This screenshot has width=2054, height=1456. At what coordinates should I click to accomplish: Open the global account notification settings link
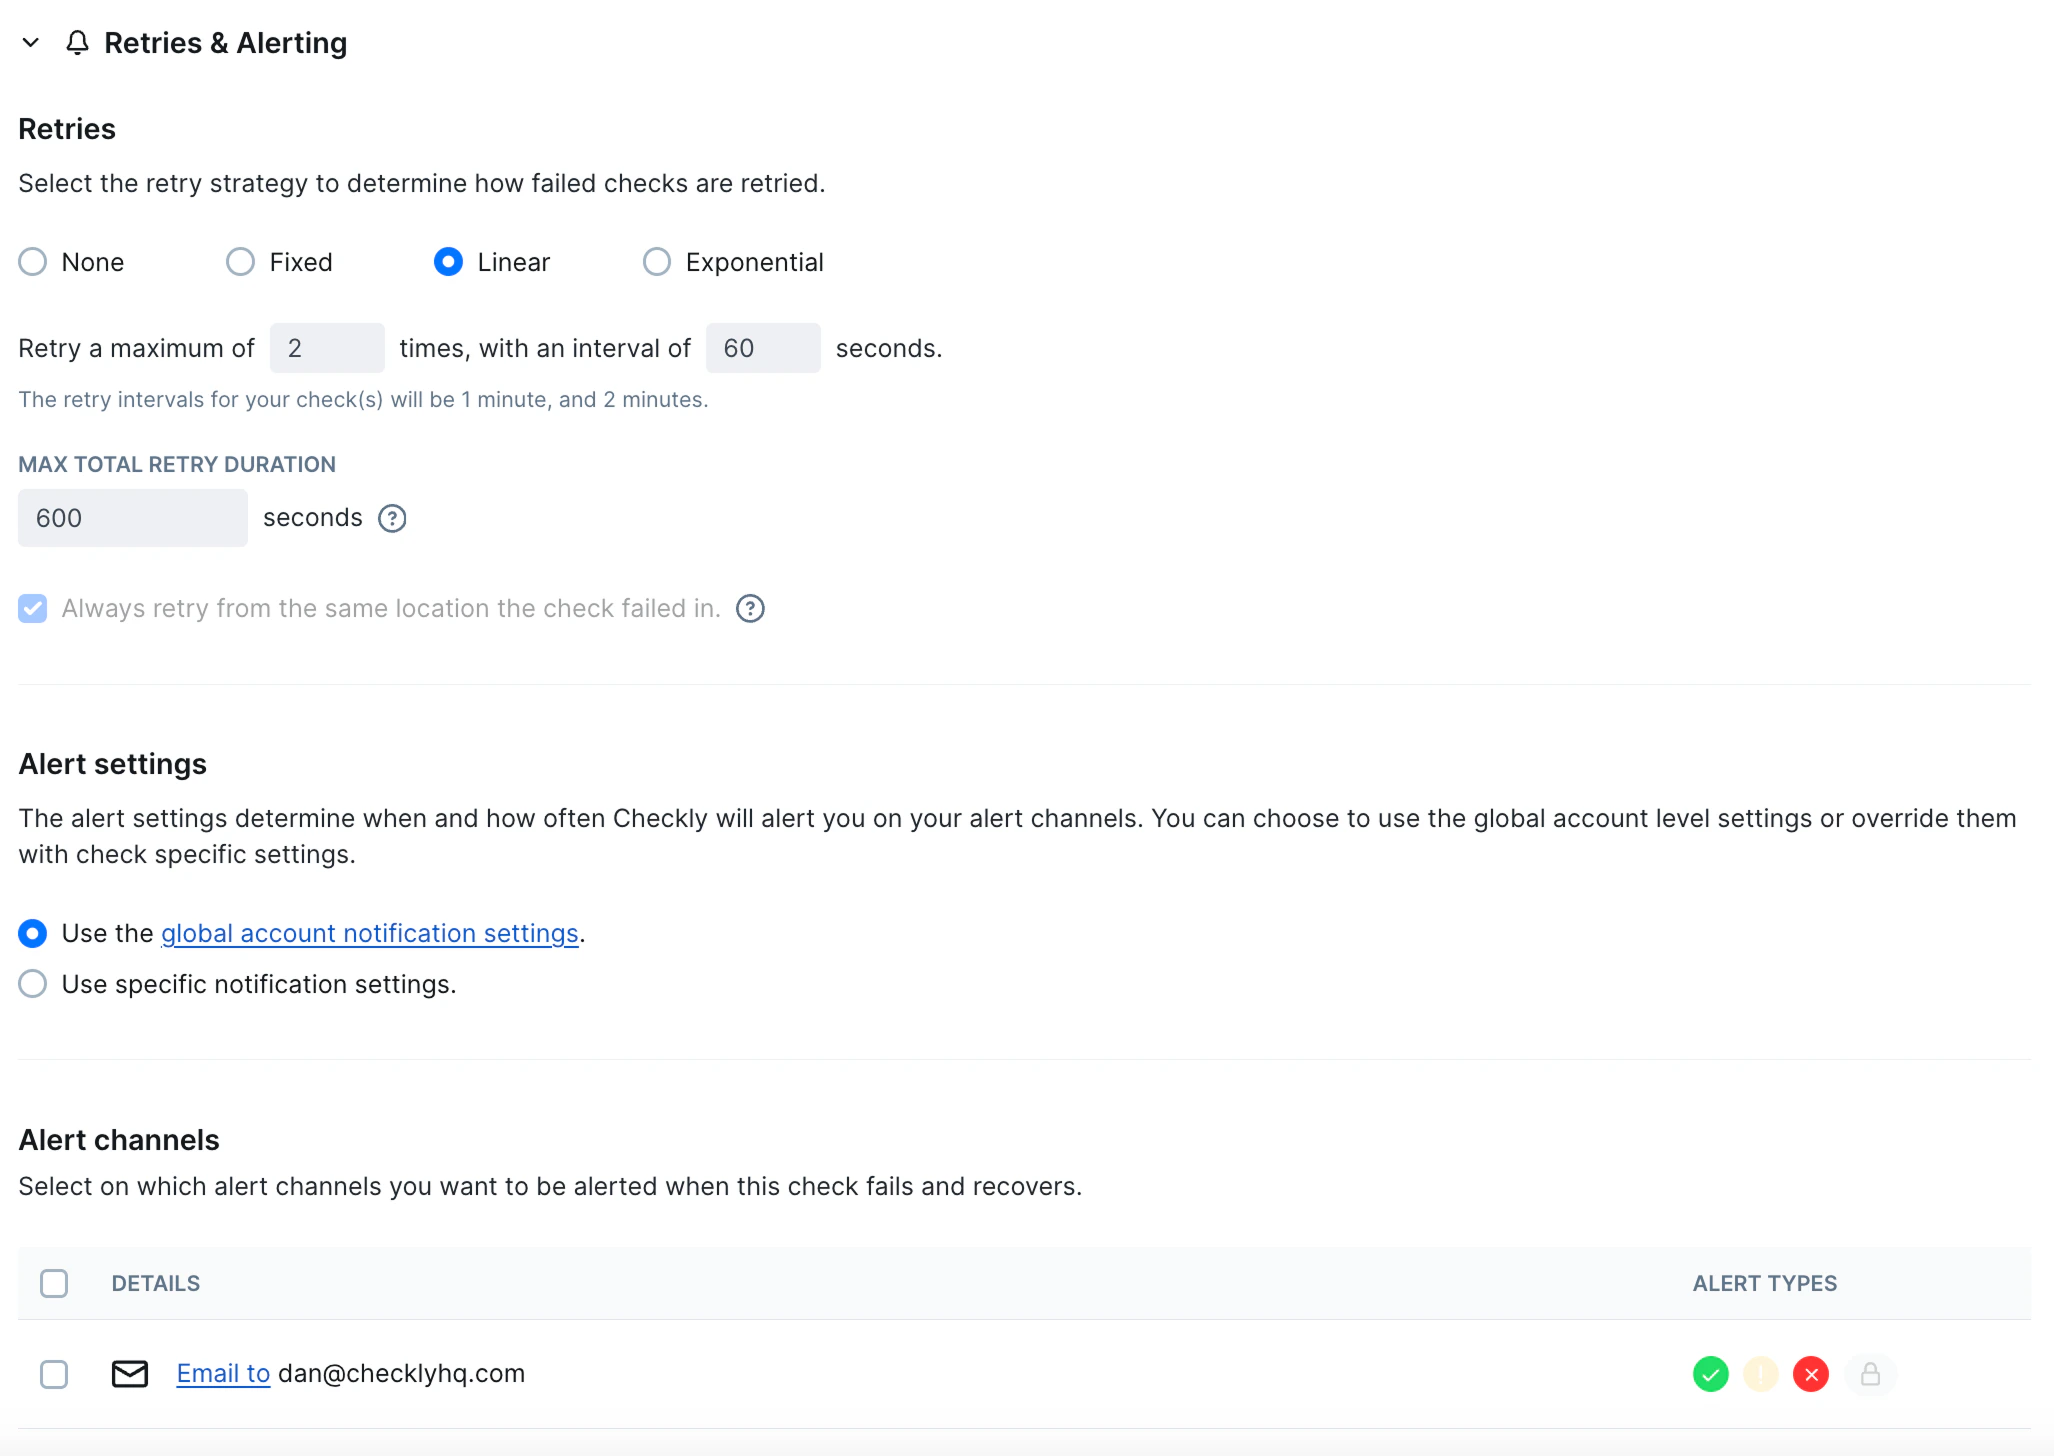pyautogui.click(x=369, y=933)
